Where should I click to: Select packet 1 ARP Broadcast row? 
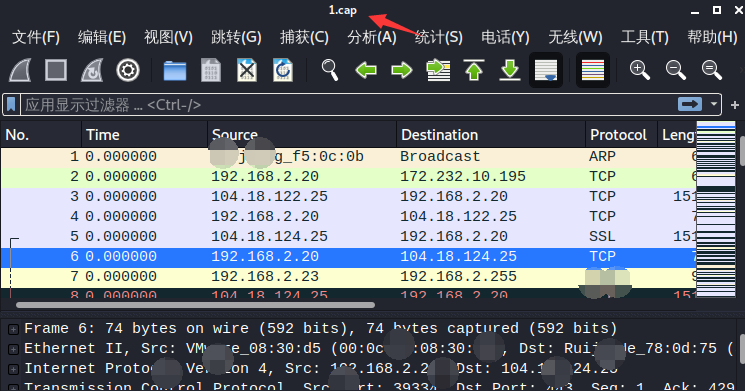pos(348,157)
